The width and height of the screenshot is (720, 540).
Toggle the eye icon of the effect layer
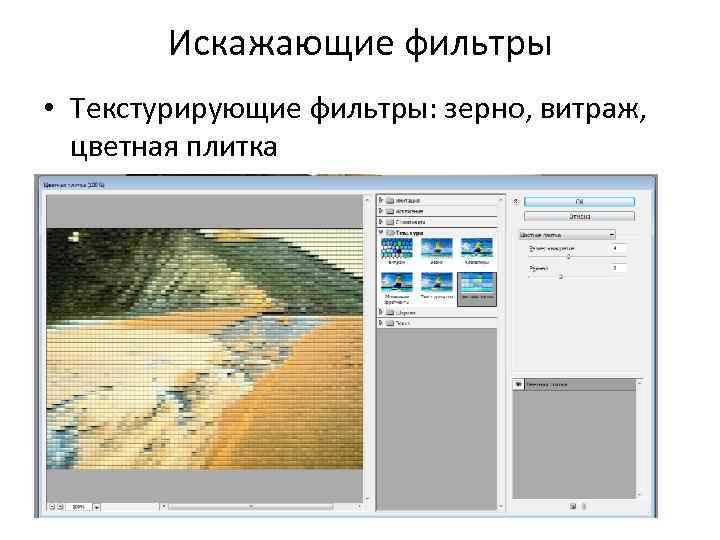click(x=518, y=384)
